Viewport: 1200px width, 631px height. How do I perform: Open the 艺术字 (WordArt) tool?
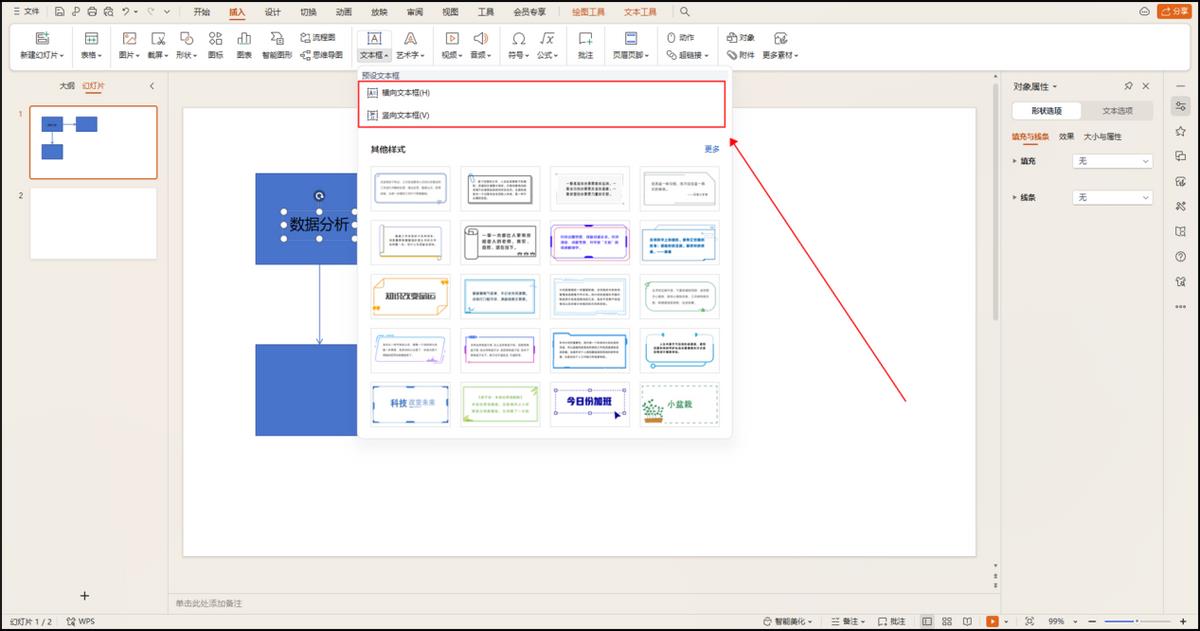pyautogui.click(x=409, y=38)
